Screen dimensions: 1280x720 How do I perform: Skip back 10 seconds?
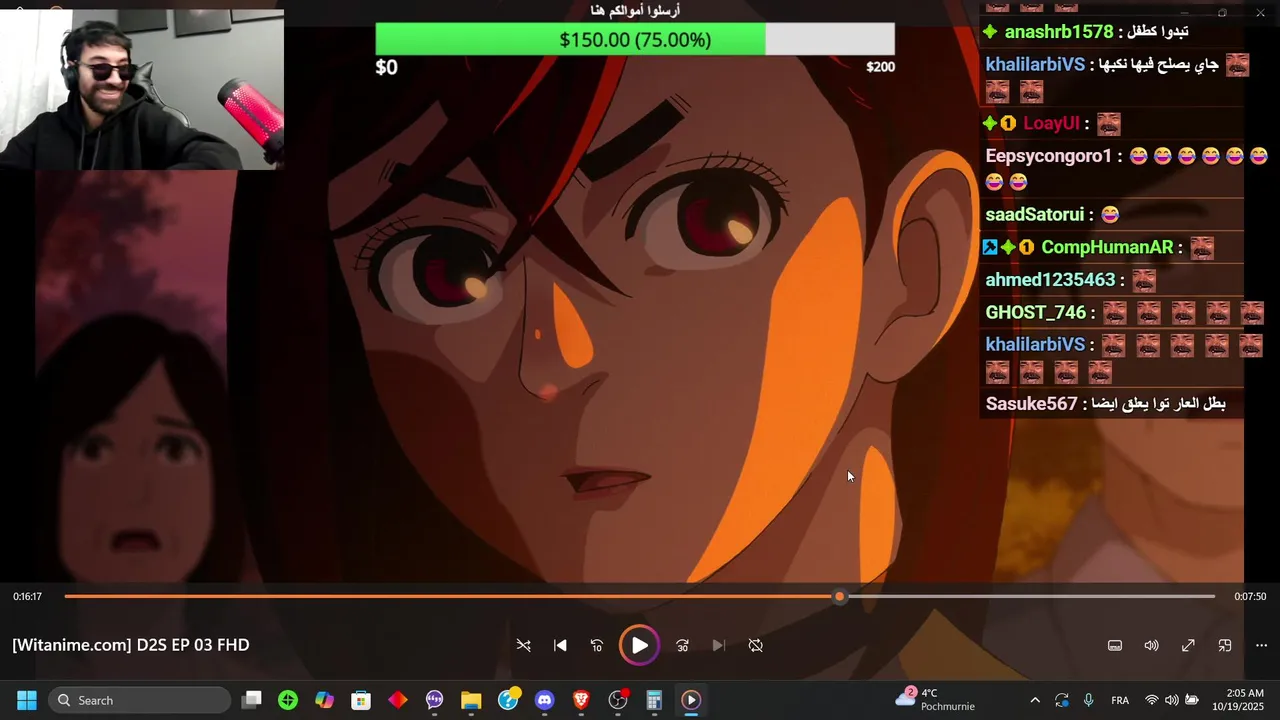click(597, 646)
